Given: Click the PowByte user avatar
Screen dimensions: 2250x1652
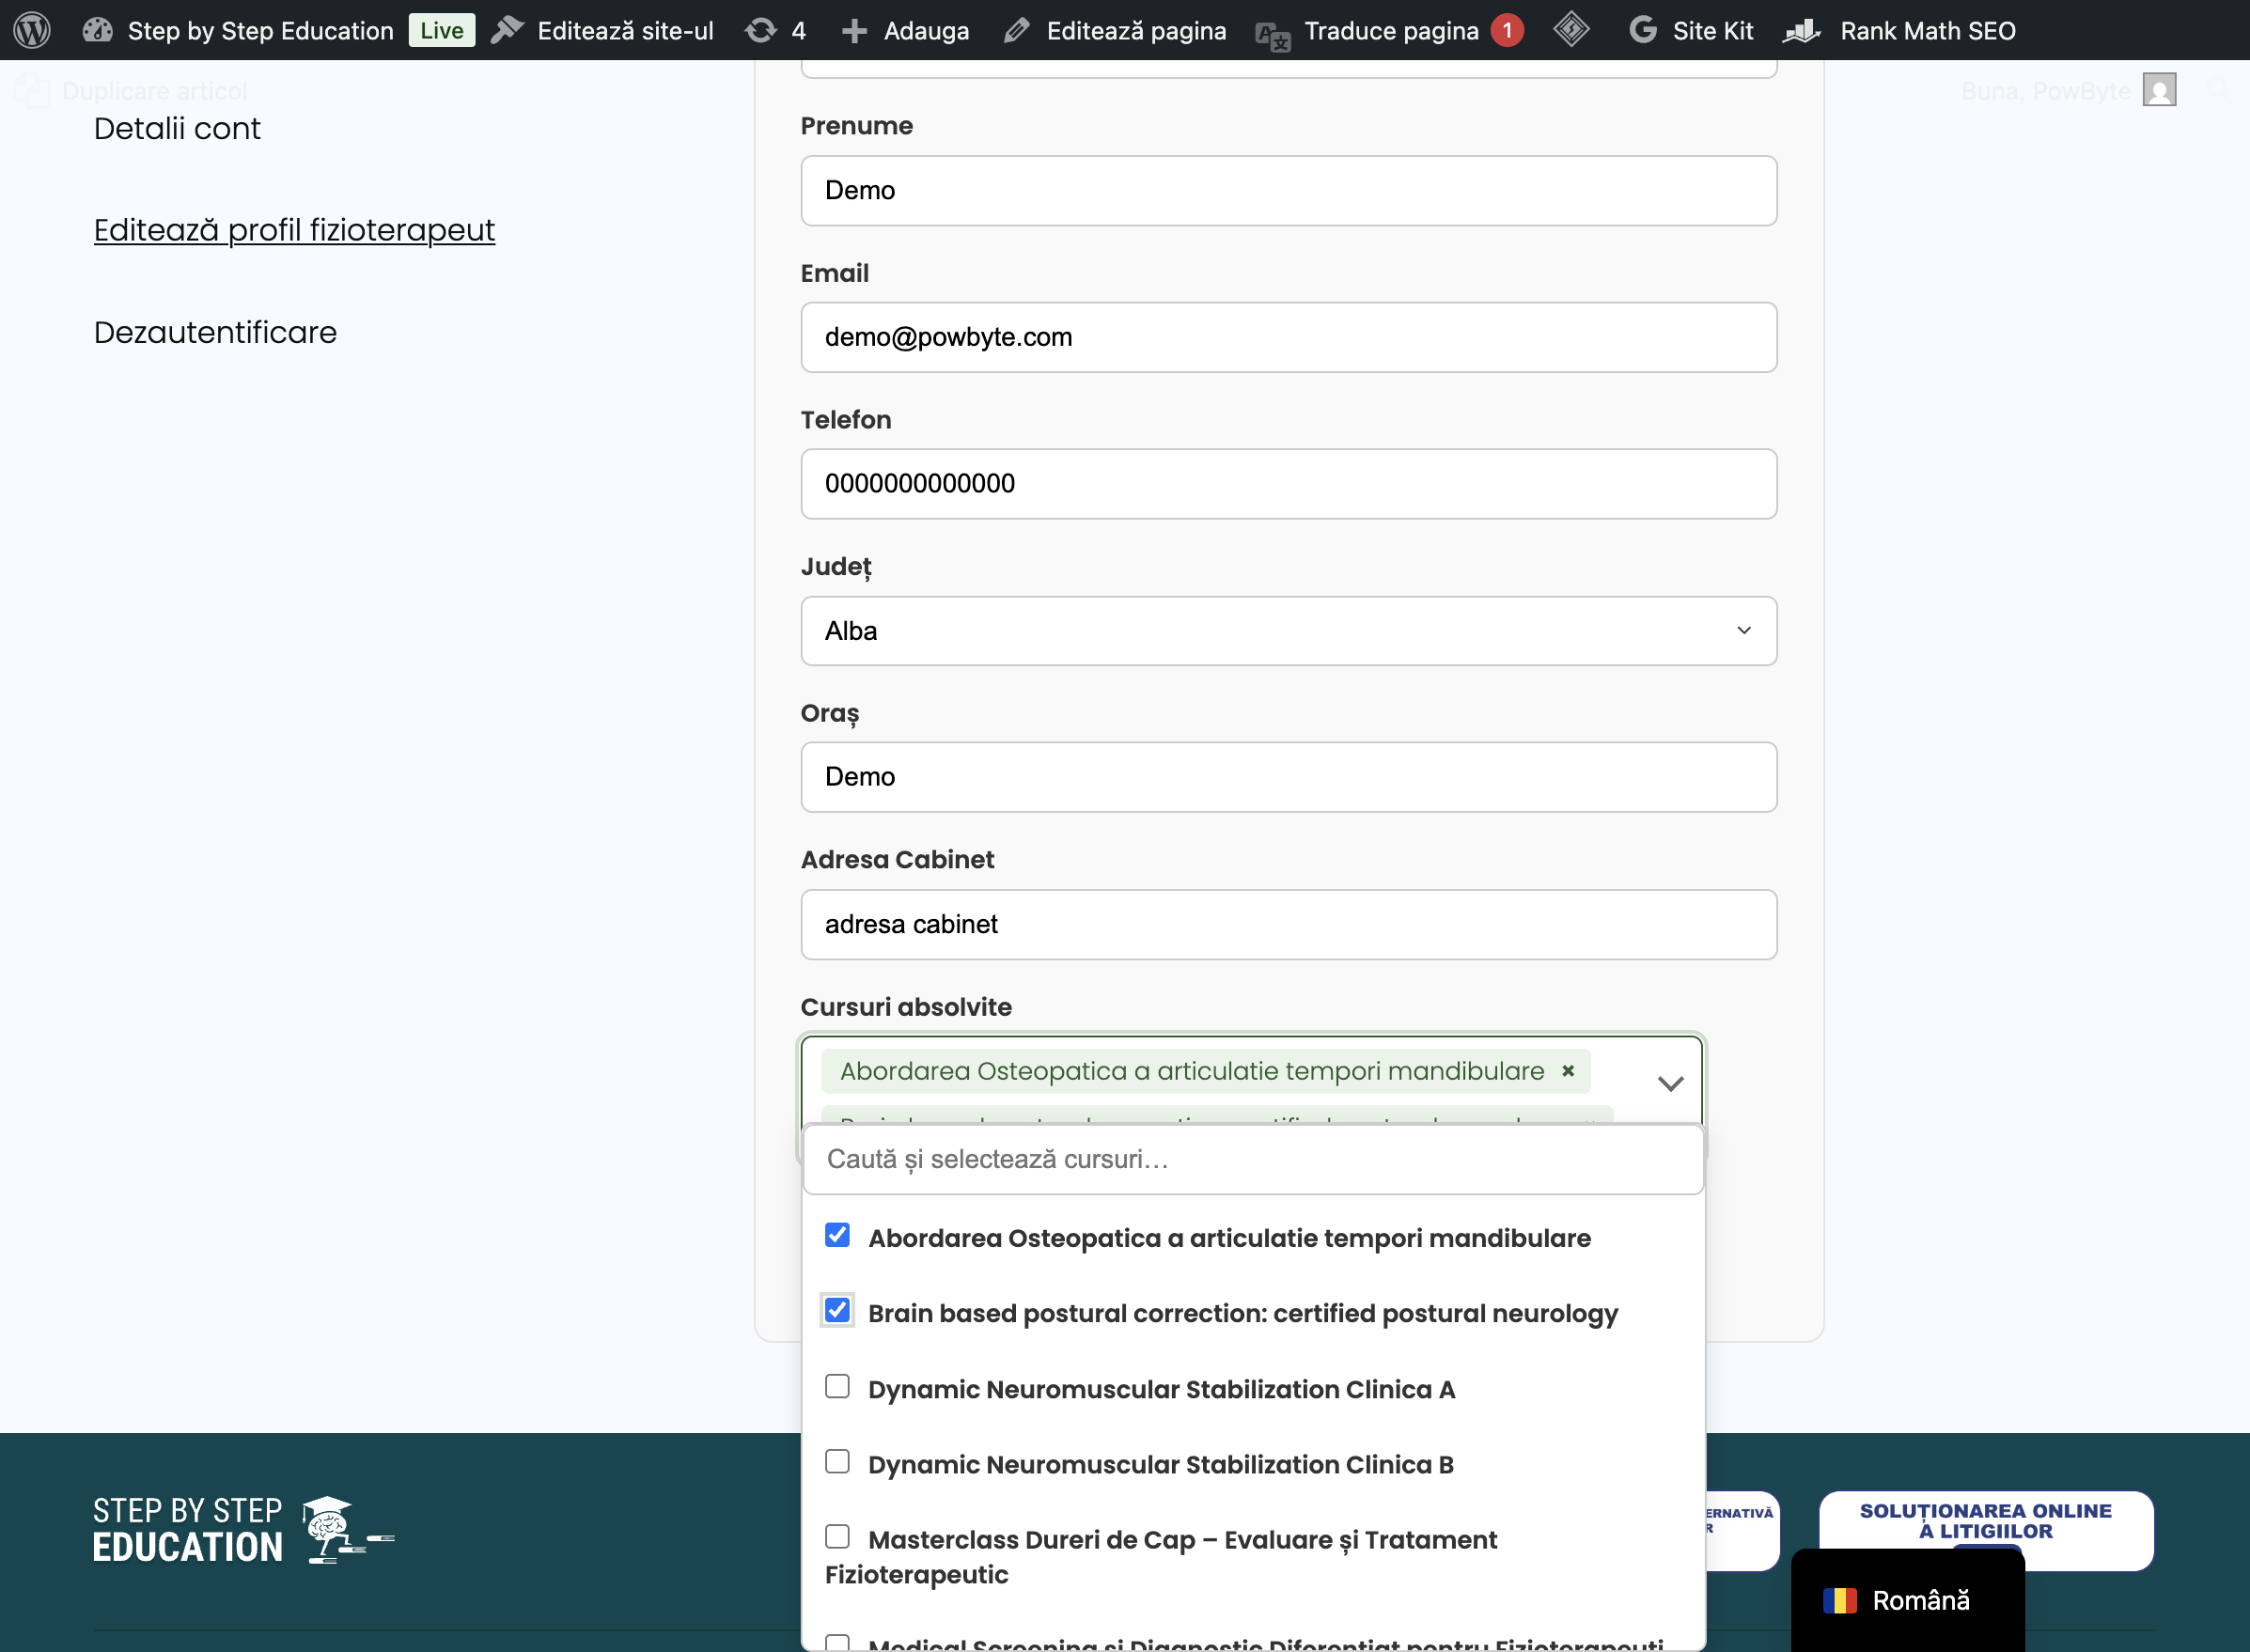Looking at the screenshot, I should 2159,90.
